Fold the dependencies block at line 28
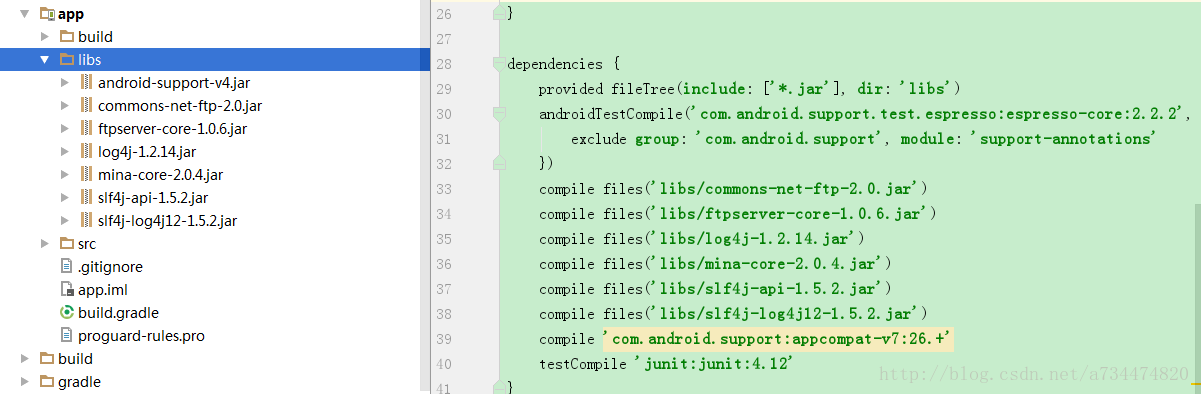 point(498,64)
